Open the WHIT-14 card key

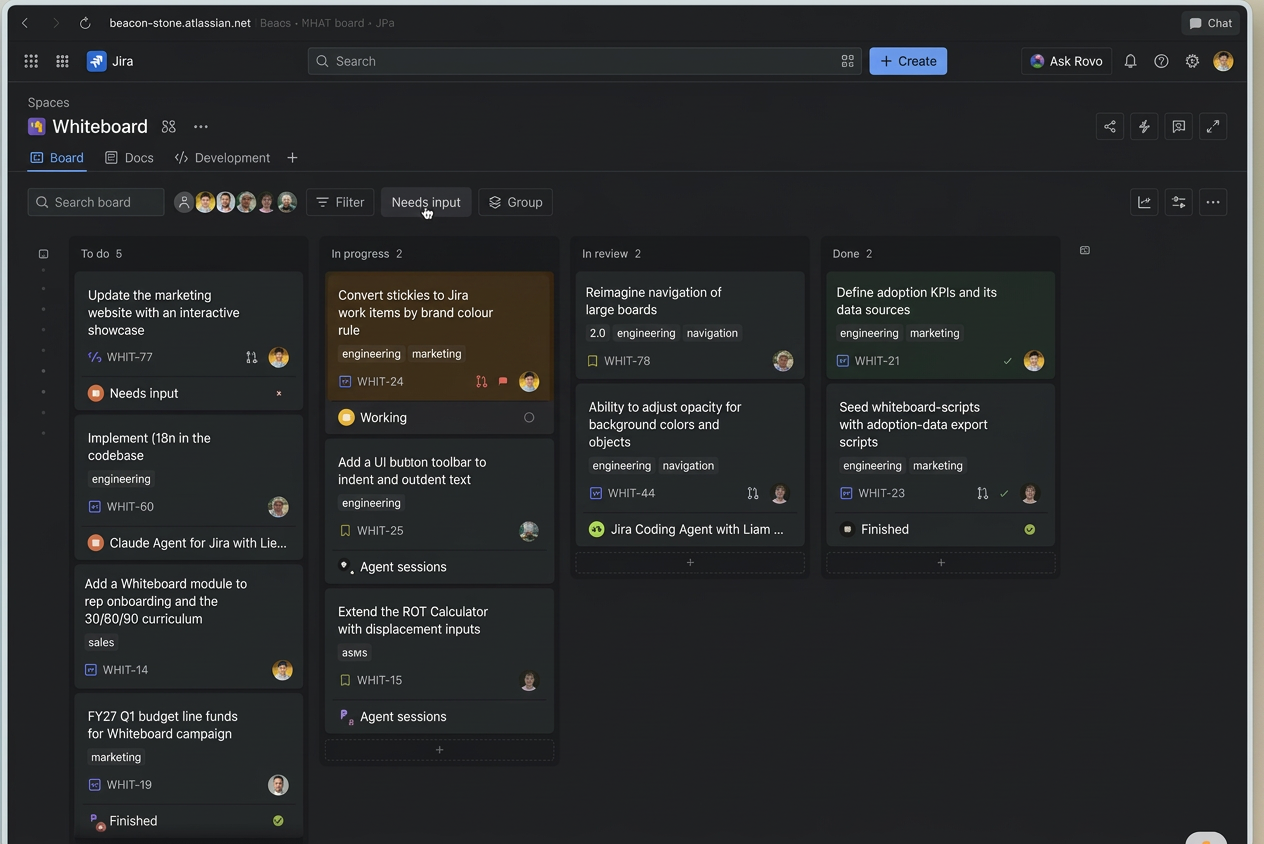(125, 670)
